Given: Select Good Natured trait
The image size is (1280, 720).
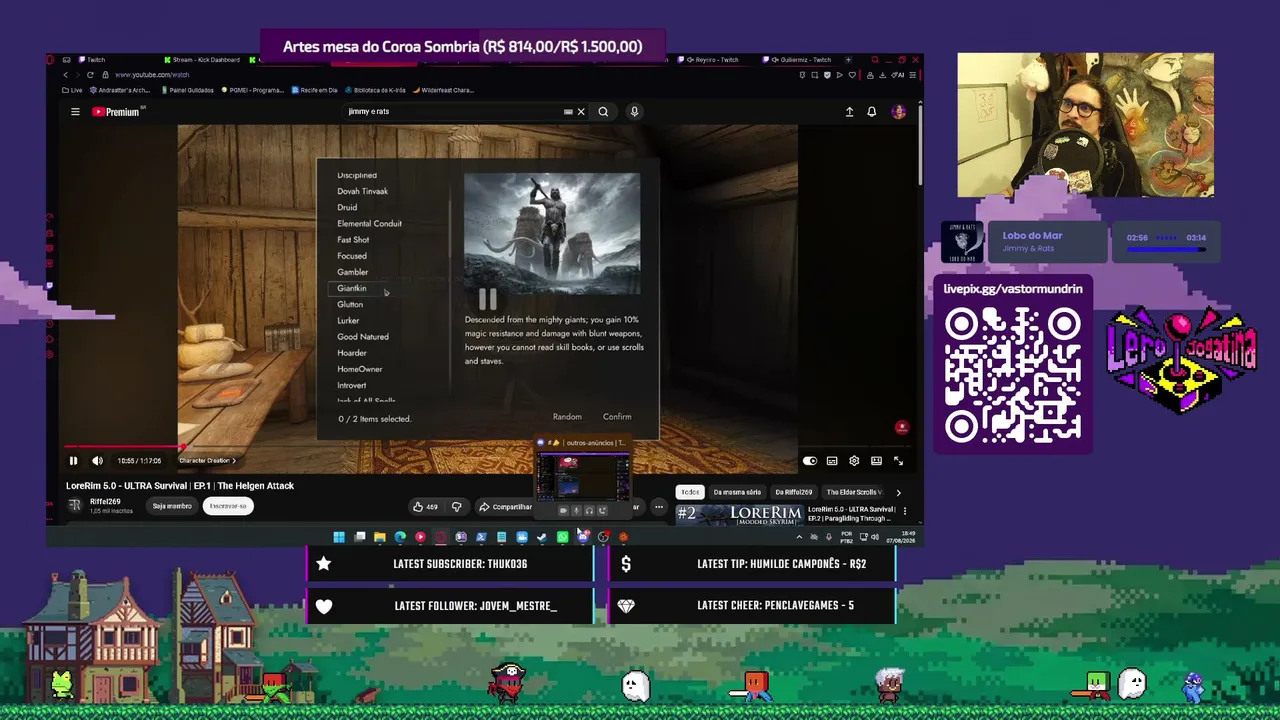Looking at the screenshot, I should pyautogui.click(x=363, y=337).
